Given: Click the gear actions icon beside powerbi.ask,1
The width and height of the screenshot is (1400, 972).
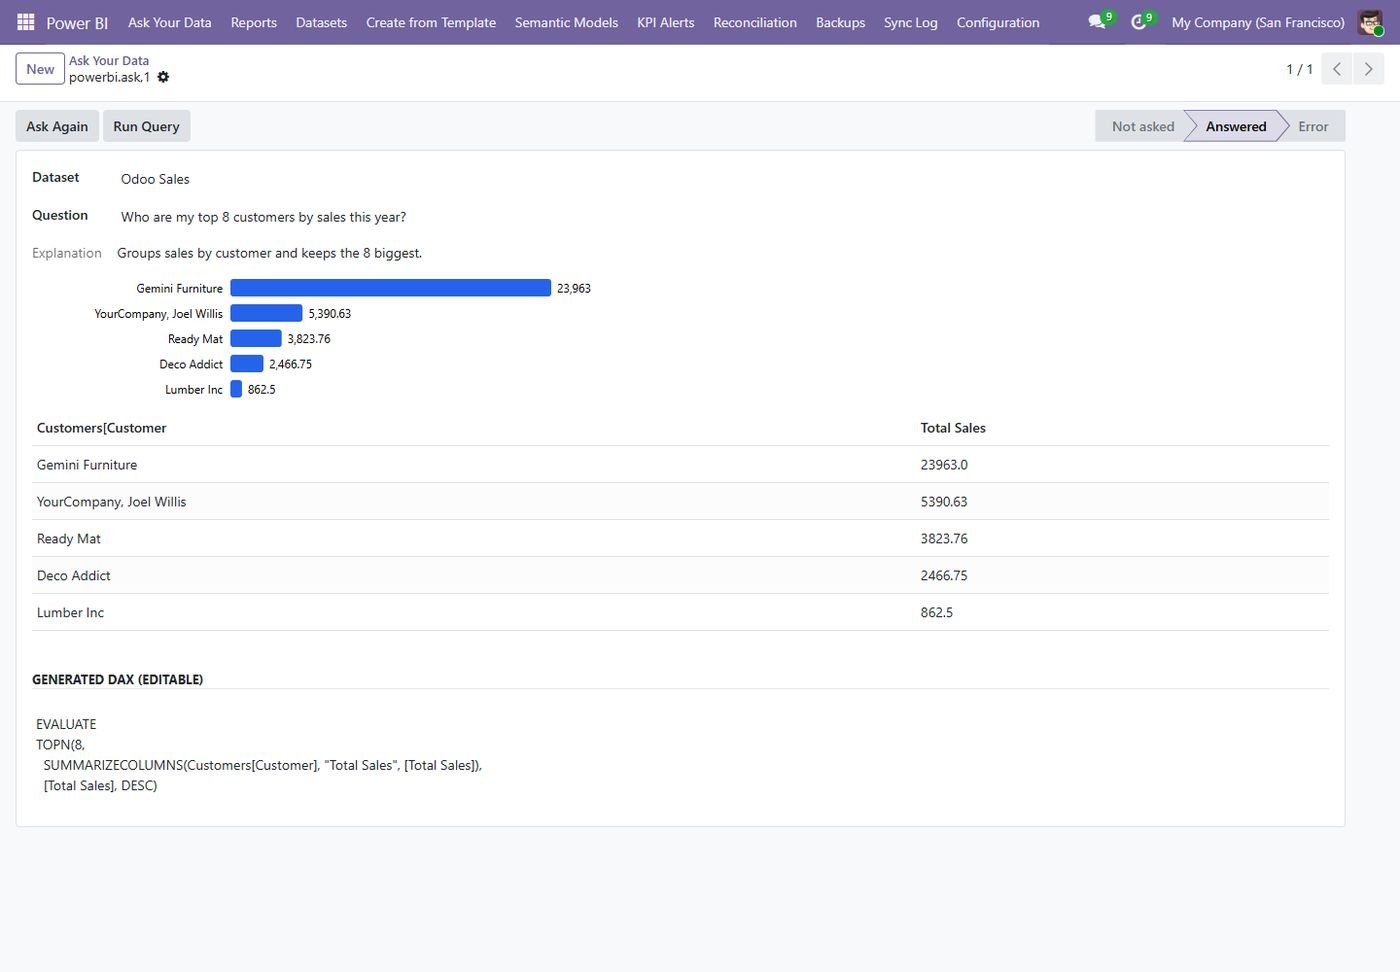Looking at the screenshot, I should [163, 77].
